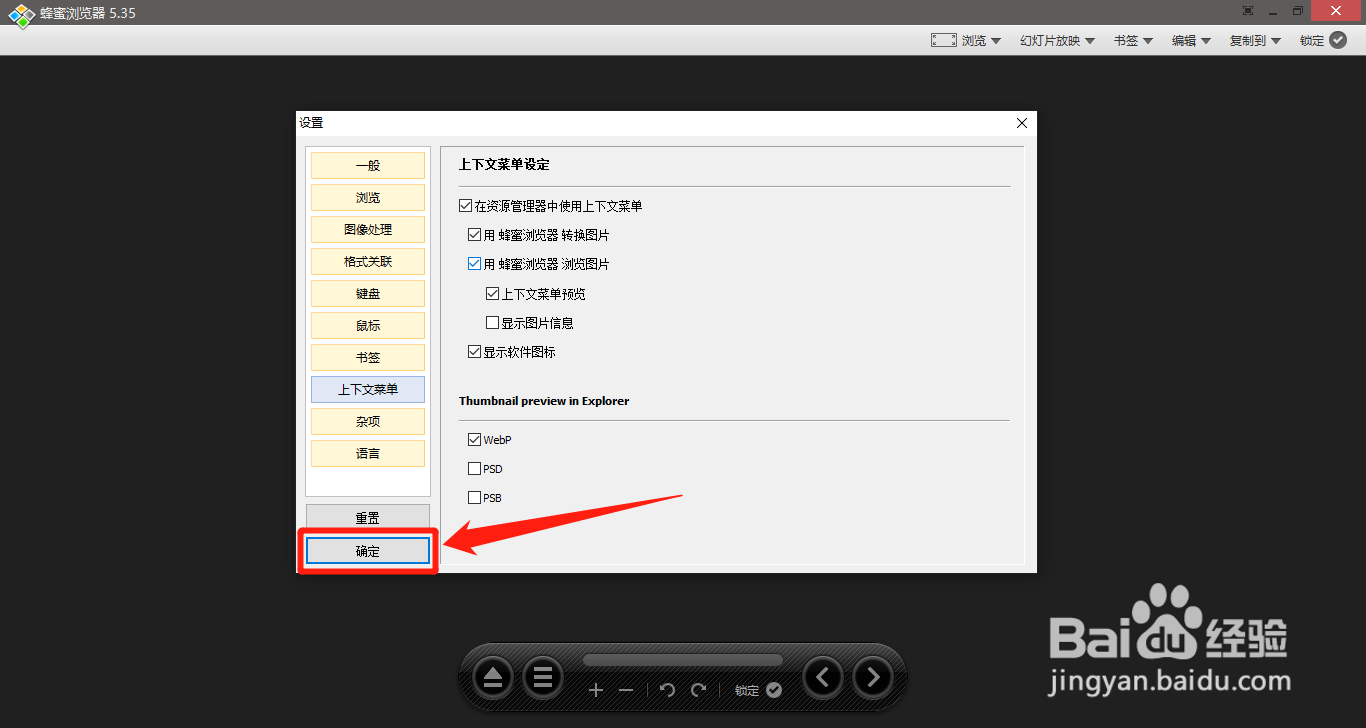Click the bottom bar position slider

tap(683, 660)
